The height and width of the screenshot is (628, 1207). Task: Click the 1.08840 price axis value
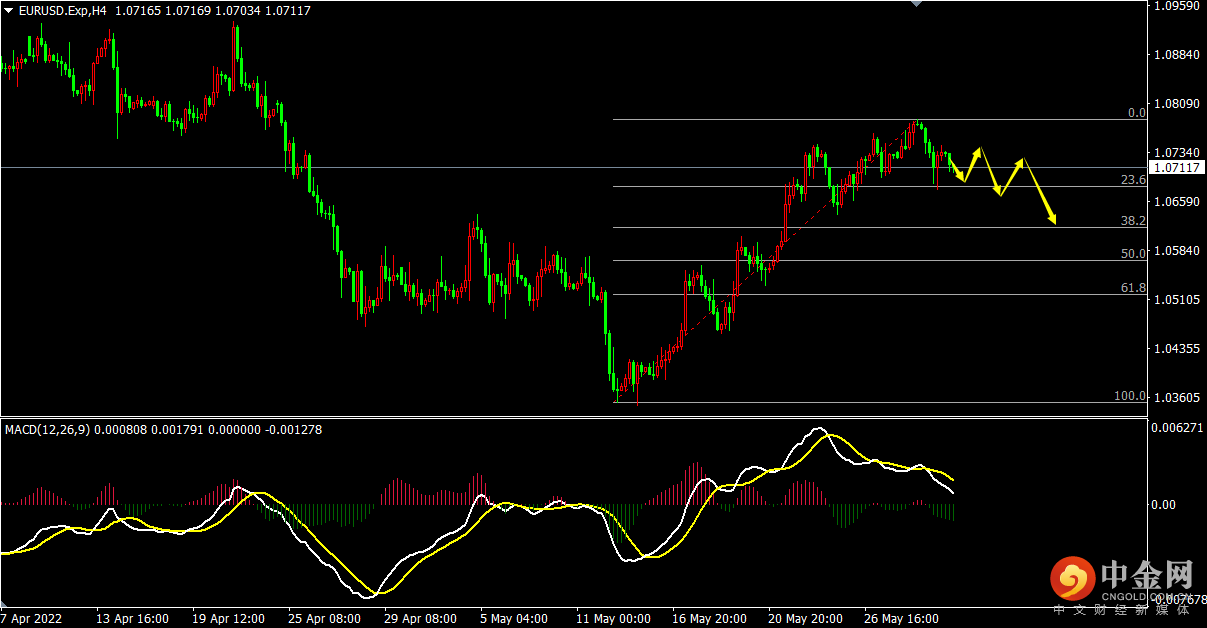(1176, 55)
